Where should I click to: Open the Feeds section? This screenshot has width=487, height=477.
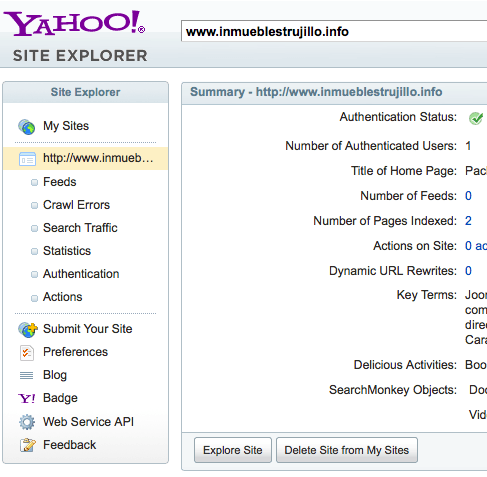60,182
